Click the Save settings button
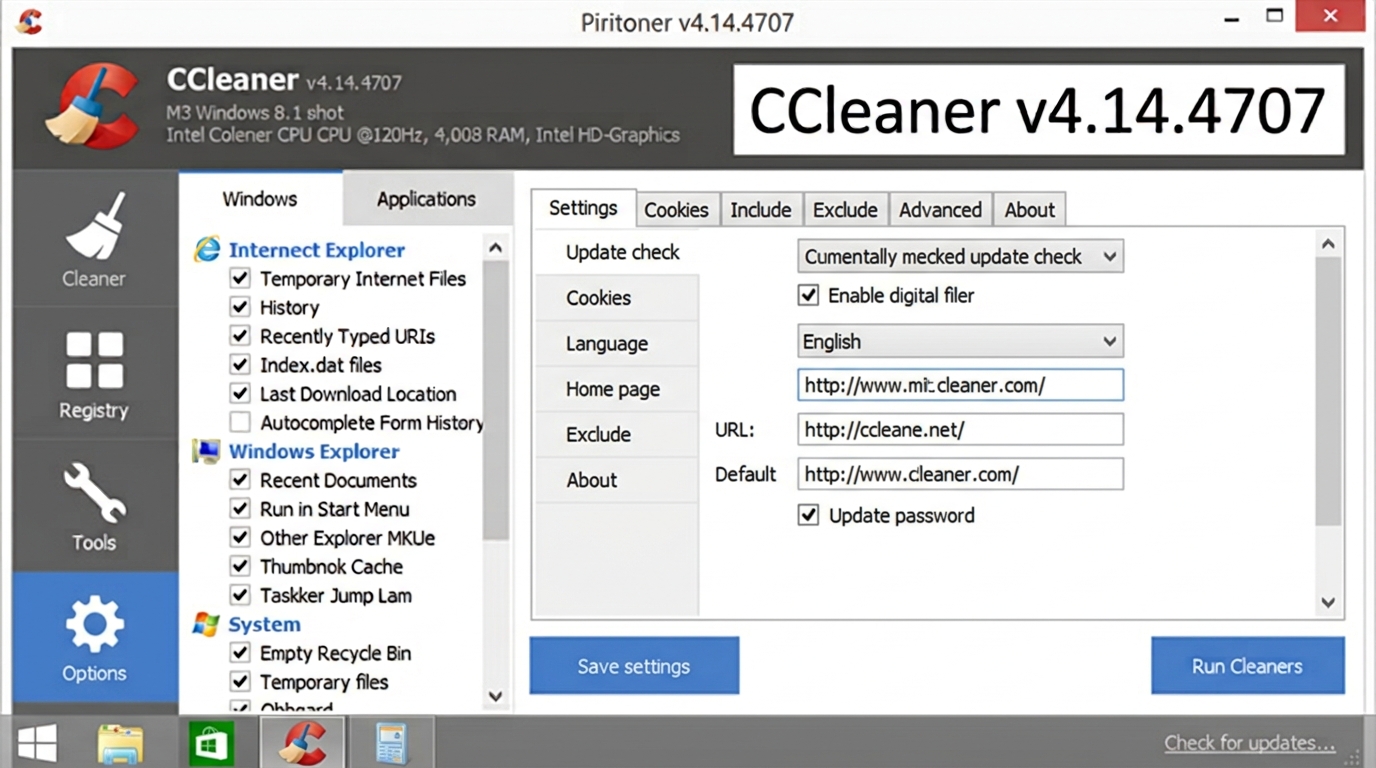 coord(634,666)
